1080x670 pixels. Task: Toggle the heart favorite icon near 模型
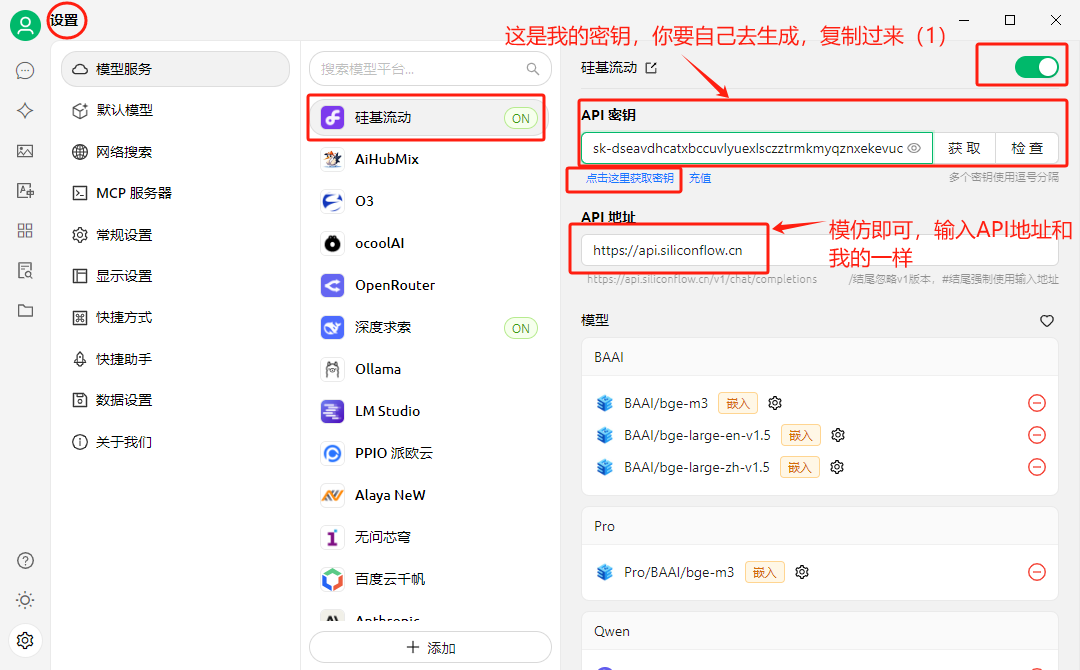(1046, 321)
